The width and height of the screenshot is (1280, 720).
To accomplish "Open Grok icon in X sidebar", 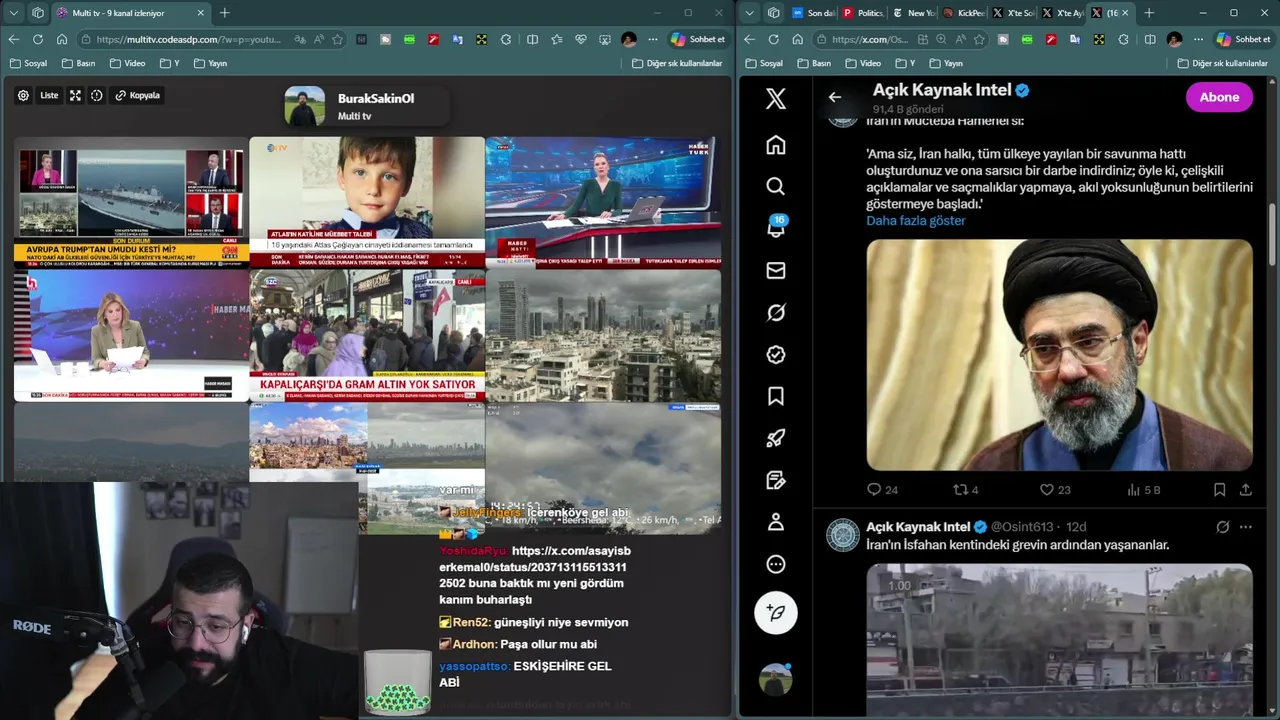I will coord(776,313).
